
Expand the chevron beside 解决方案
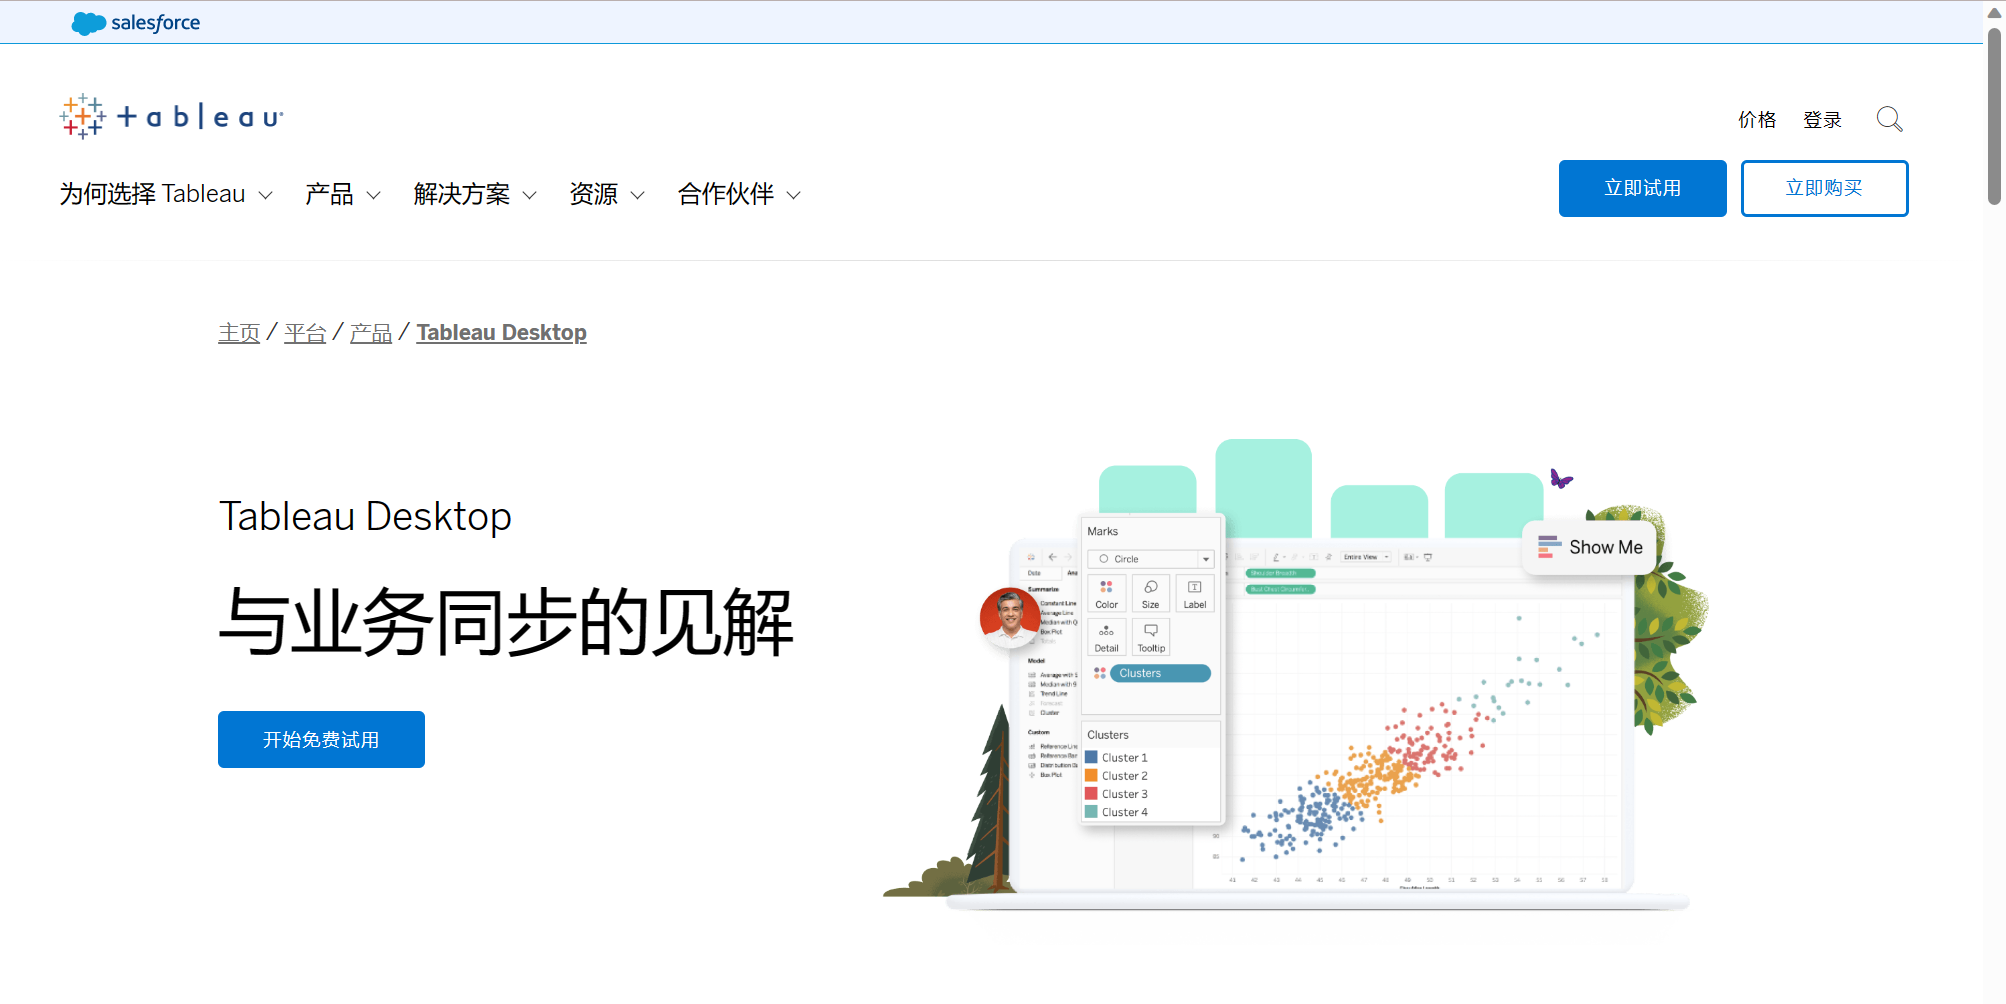[530, 195]
